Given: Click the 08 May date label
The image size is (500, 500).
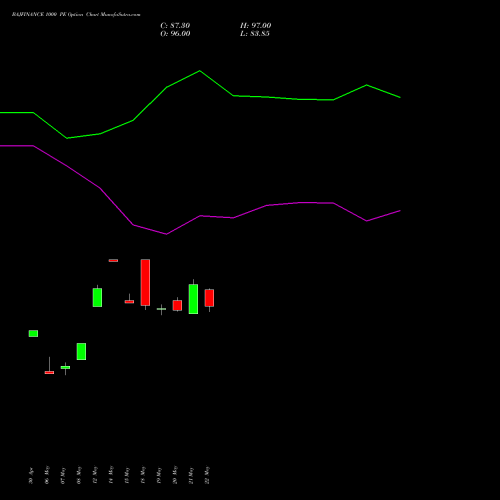Looking at the screenshot, I should click(79, 475).
